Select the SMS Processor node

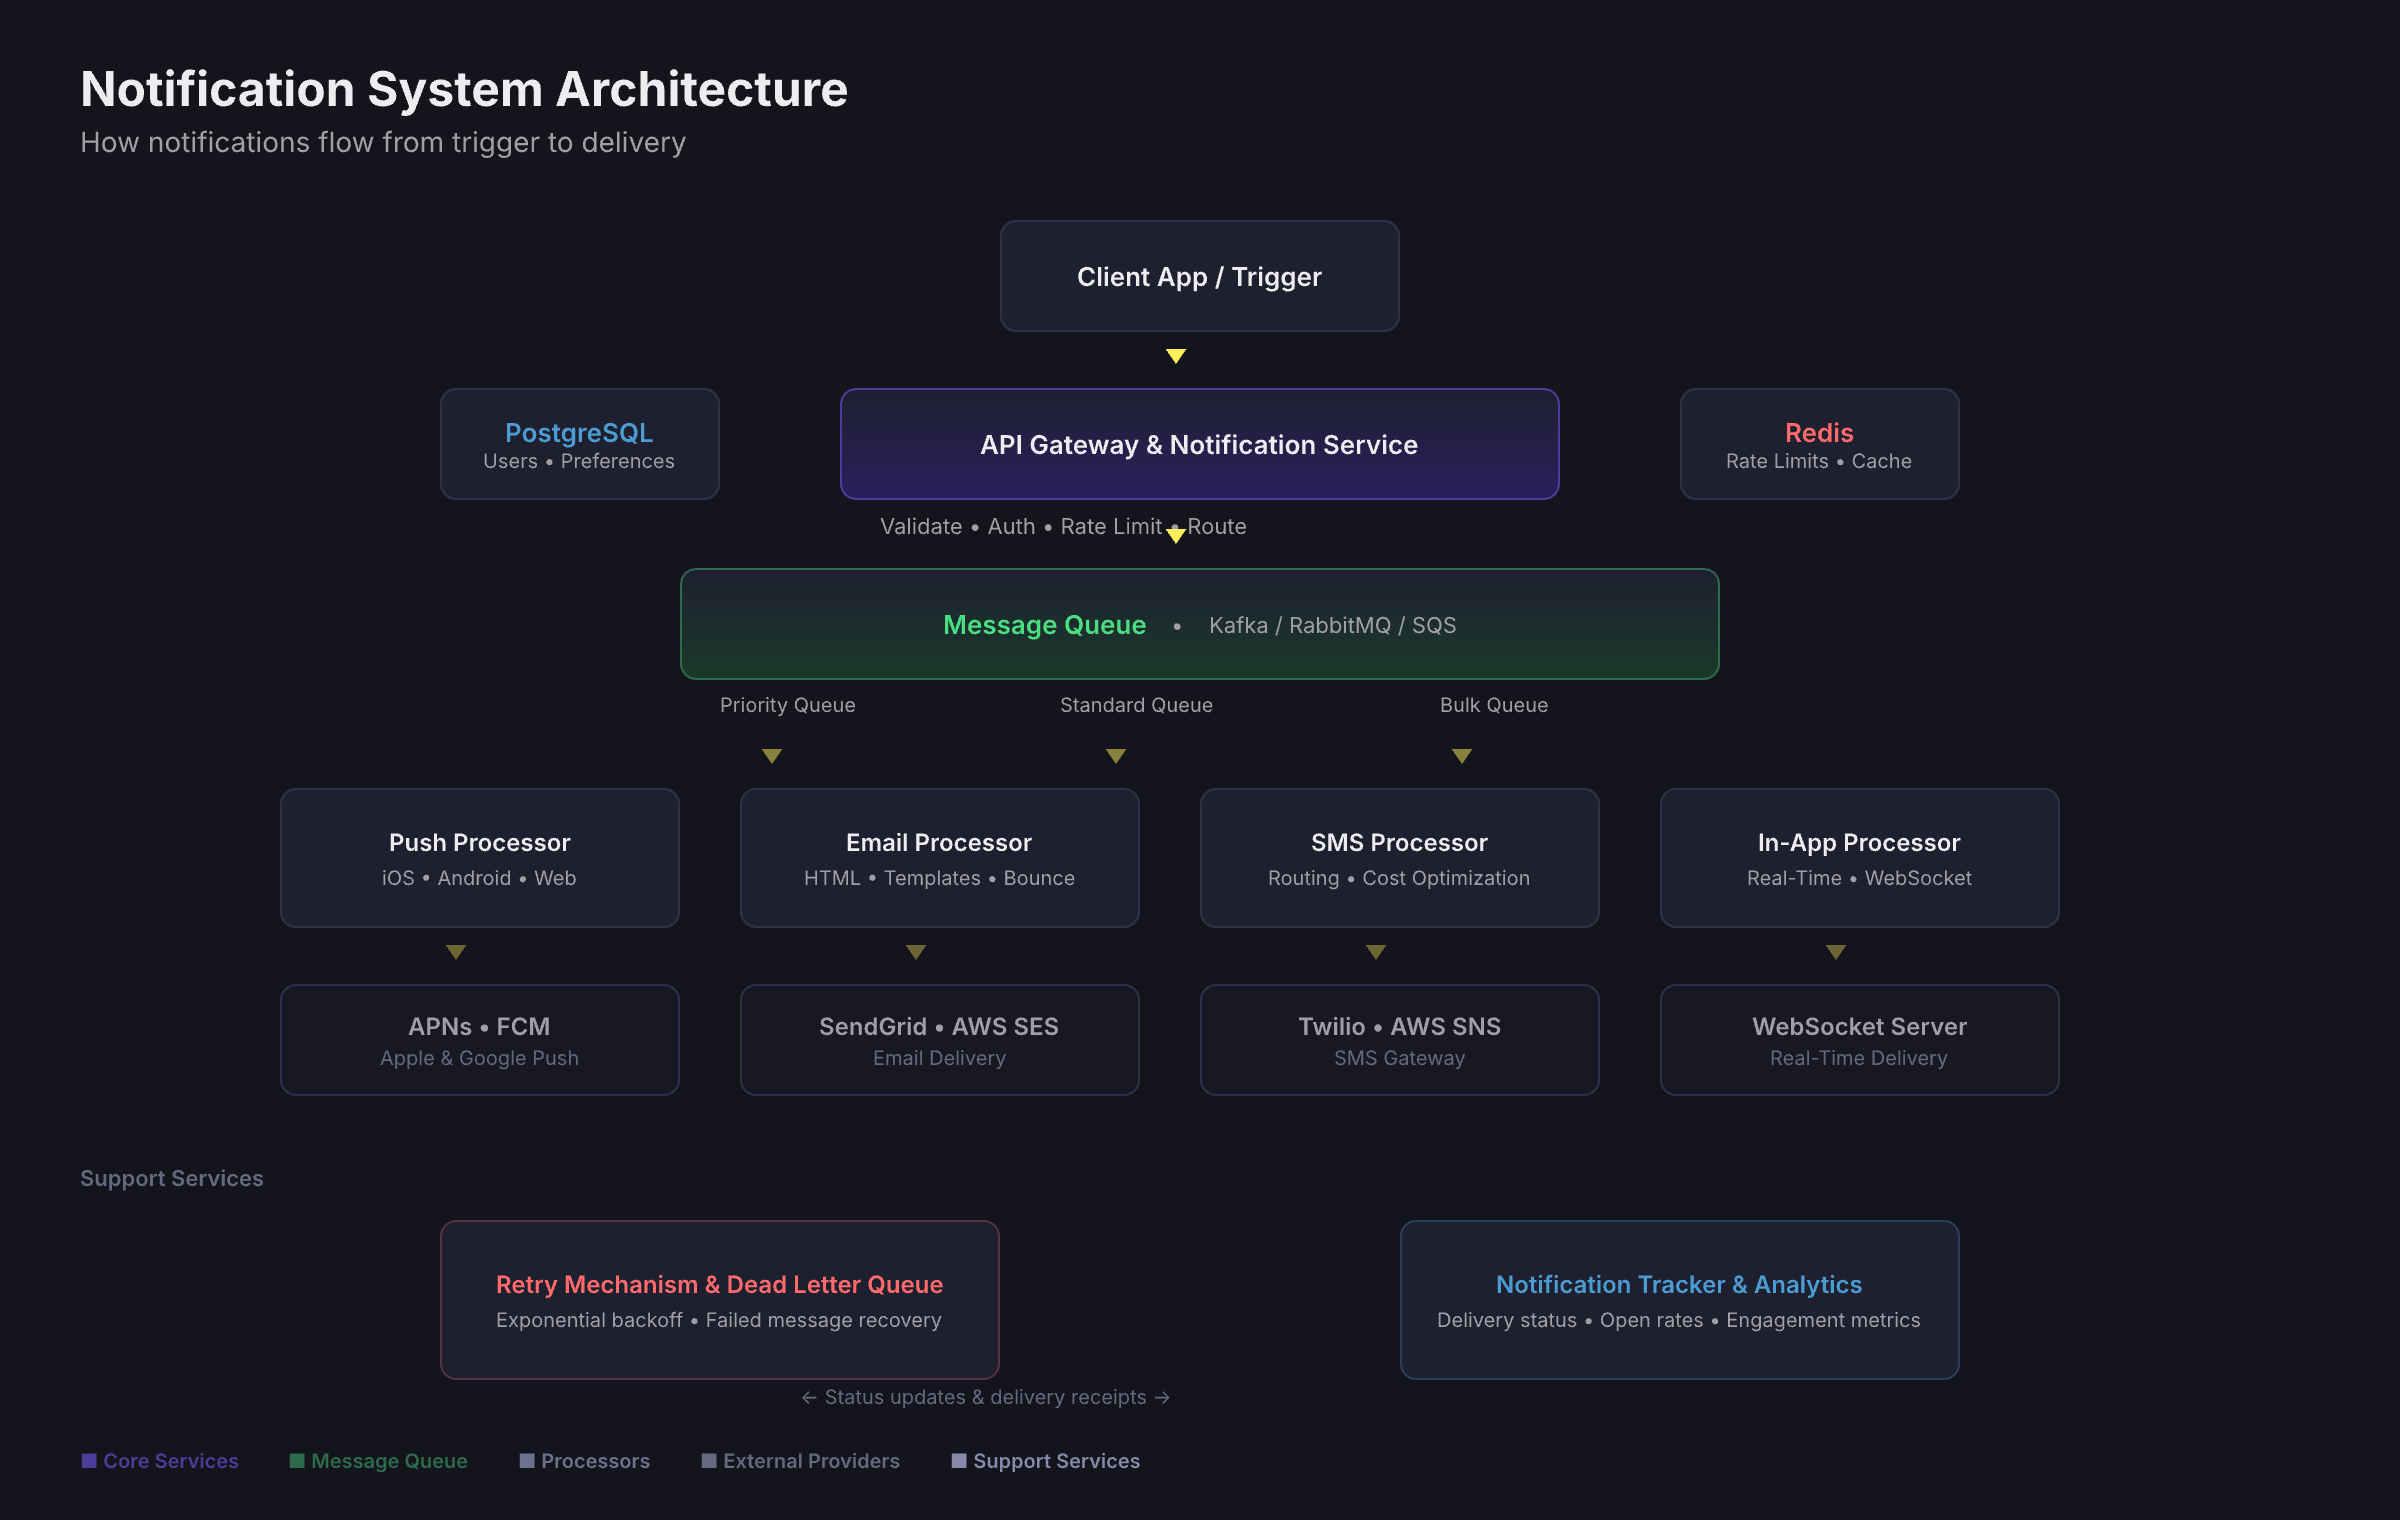(x=1398, y=857)
